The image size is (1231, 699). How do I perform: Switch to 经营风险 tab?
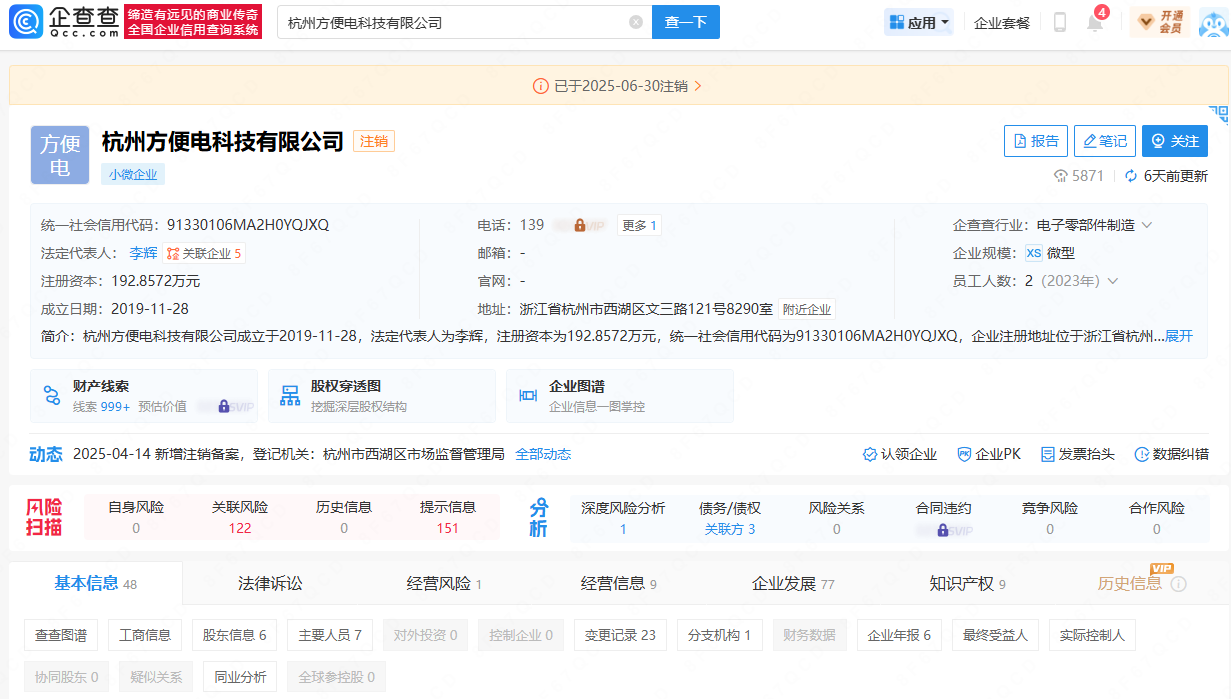pos(444,583)
